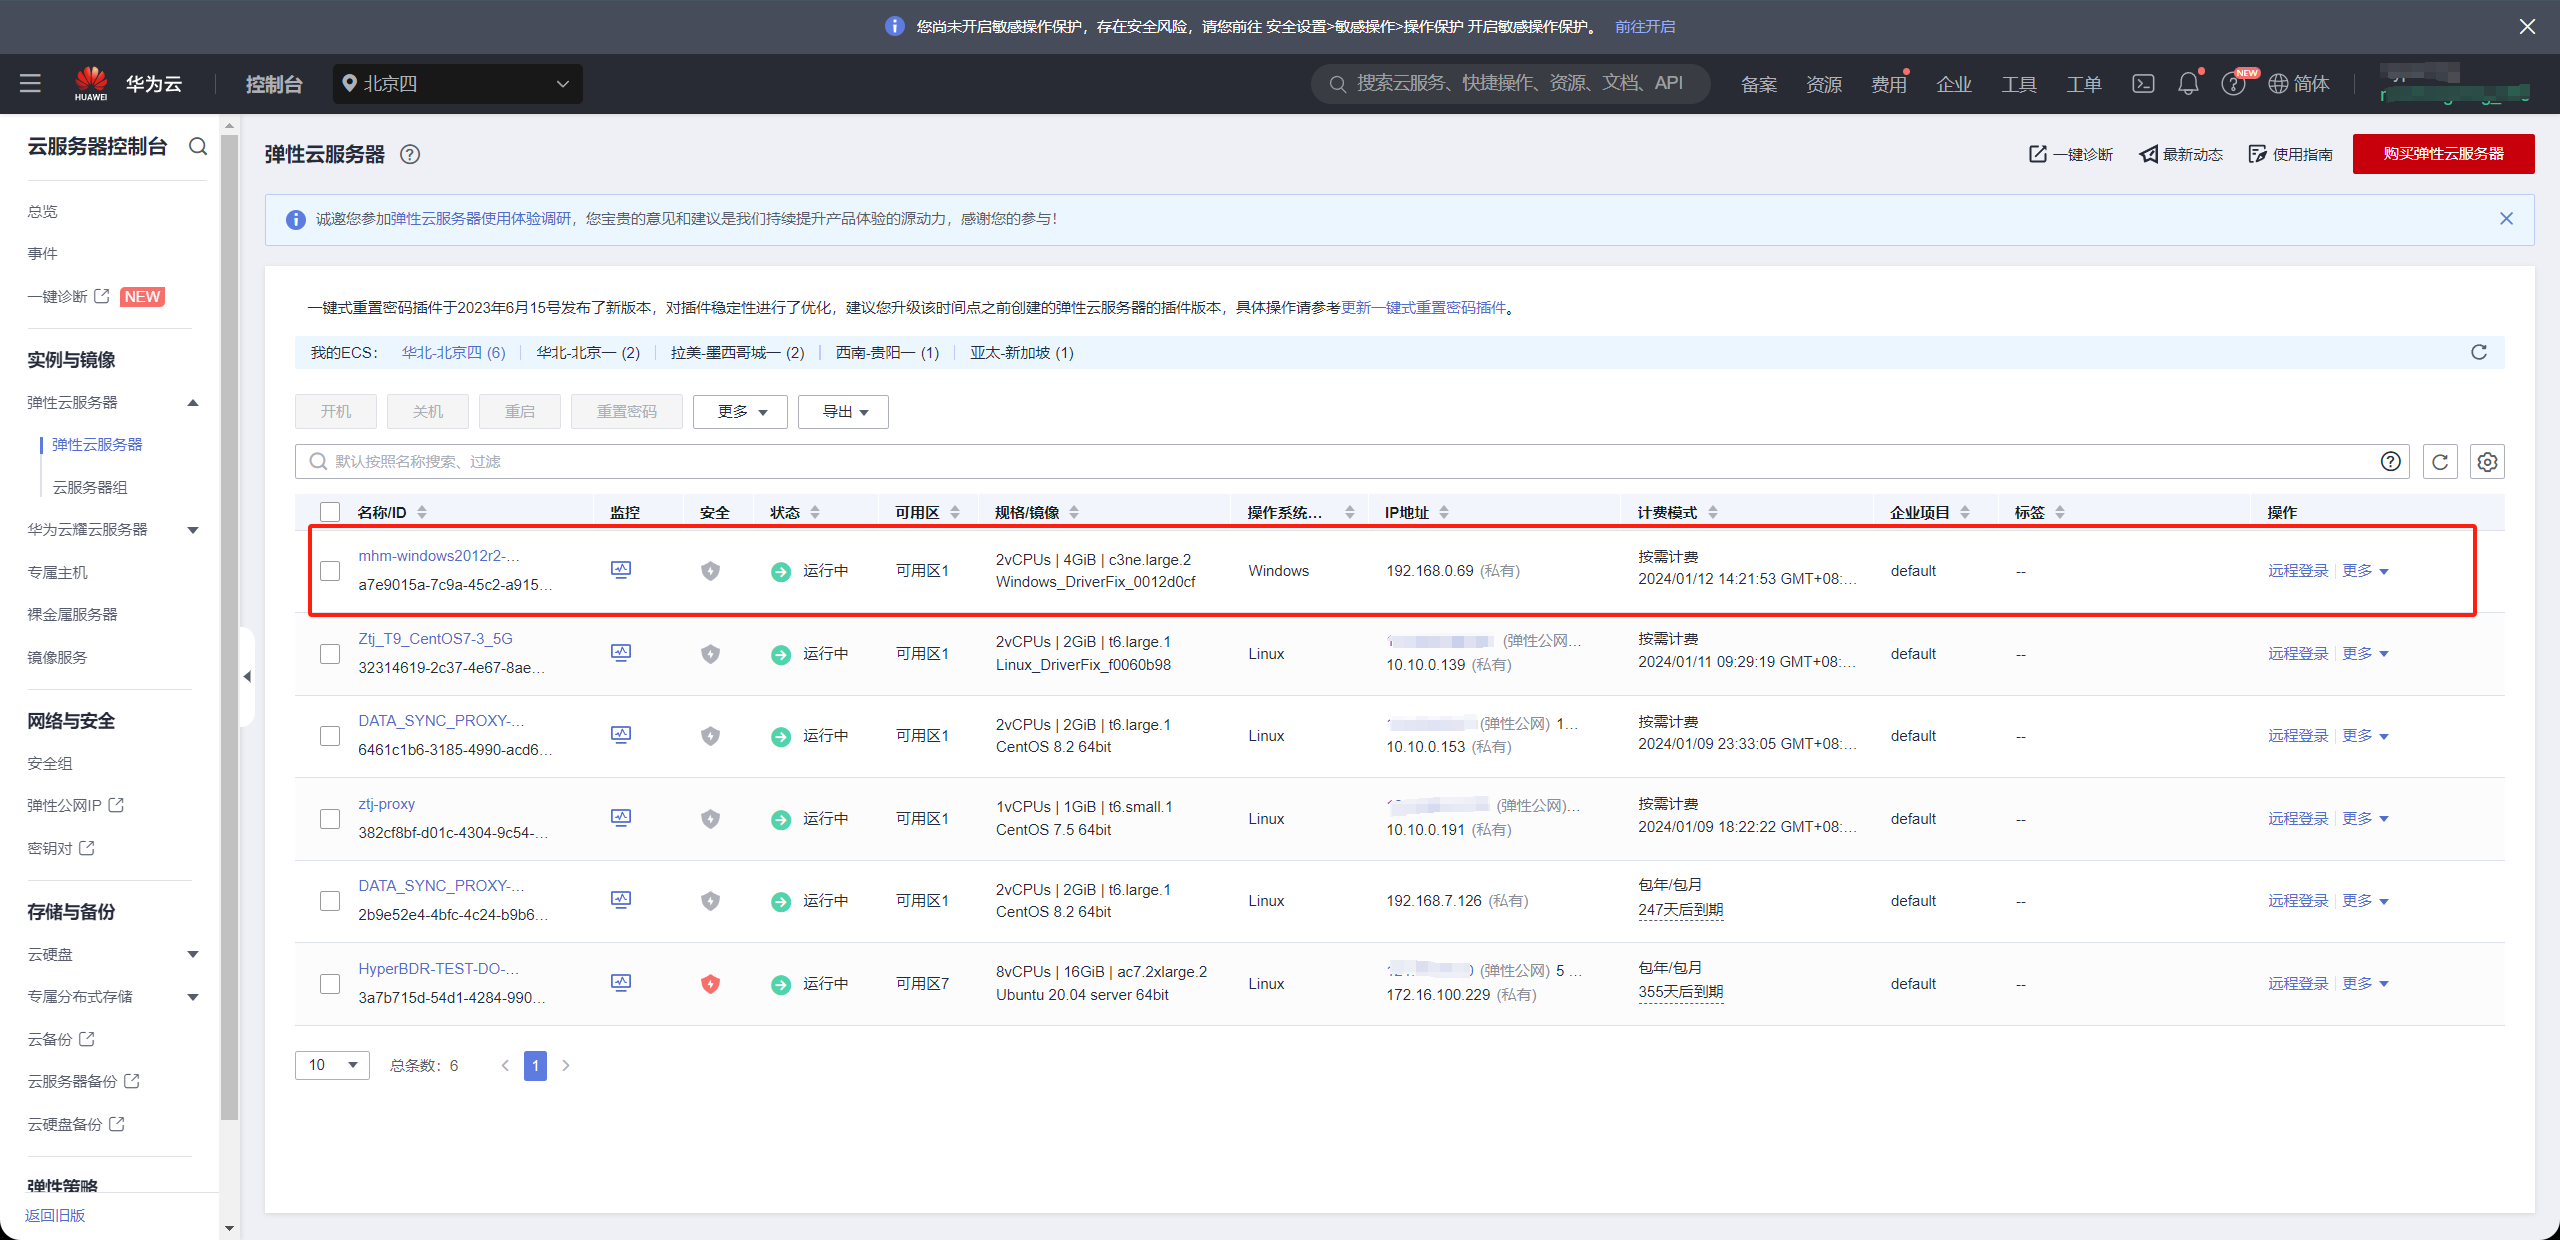Tick checkbox for 192.168.7.126 server
This screenshot has width=2560, height=1240.
point(330,901)
